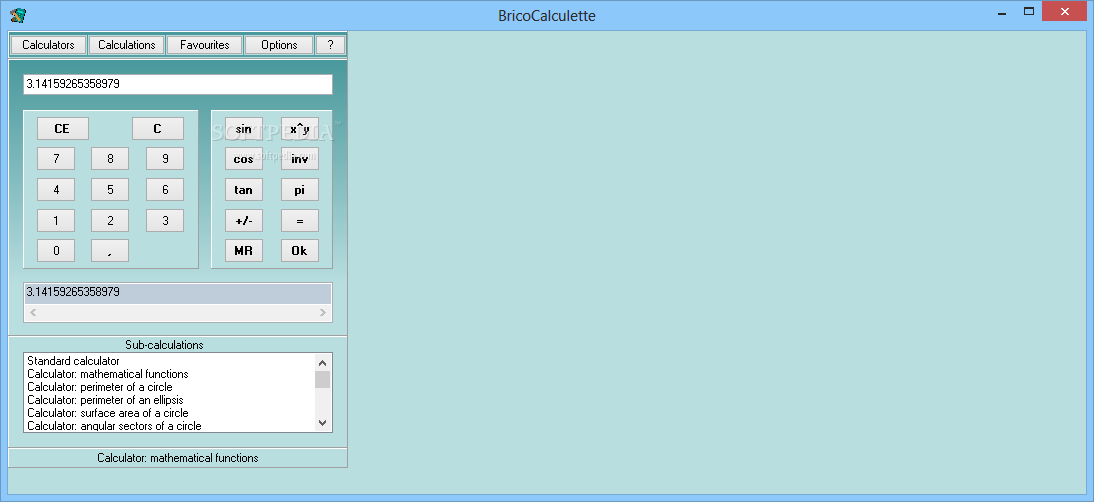Click digit 9 on keypad
The image size is (1094, 502).
165,159
